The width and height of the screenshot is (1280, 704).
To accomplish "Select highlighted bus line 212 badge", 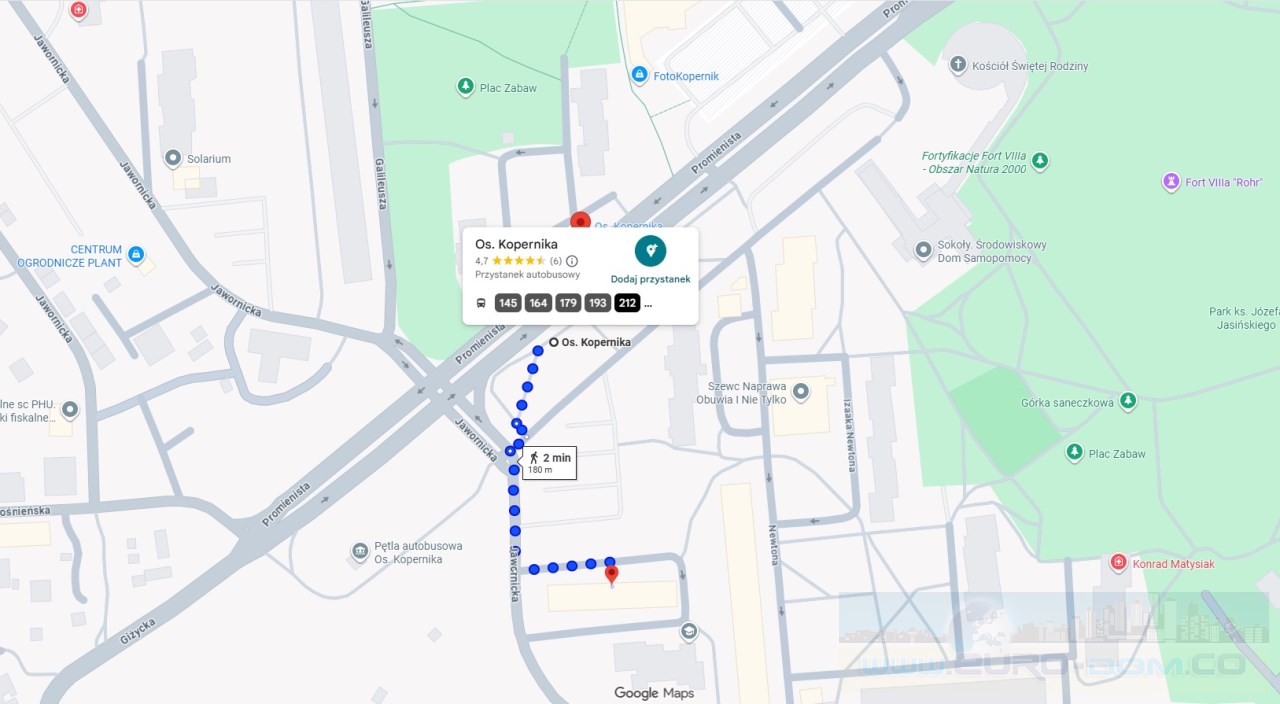I will (627, 303).
